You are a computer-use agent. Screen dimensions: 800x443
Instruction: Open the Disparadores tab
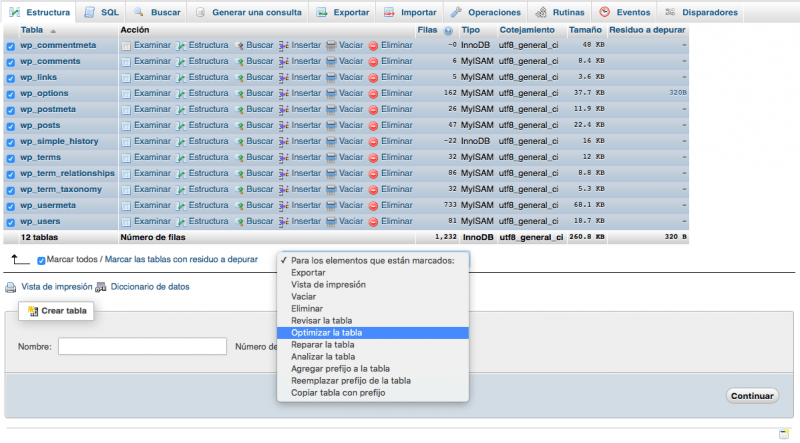[701, 12]
